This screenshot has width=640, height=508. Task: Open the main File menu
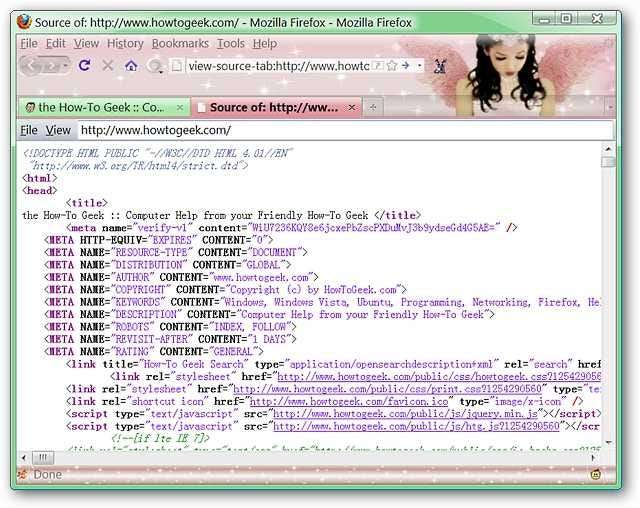29,43
